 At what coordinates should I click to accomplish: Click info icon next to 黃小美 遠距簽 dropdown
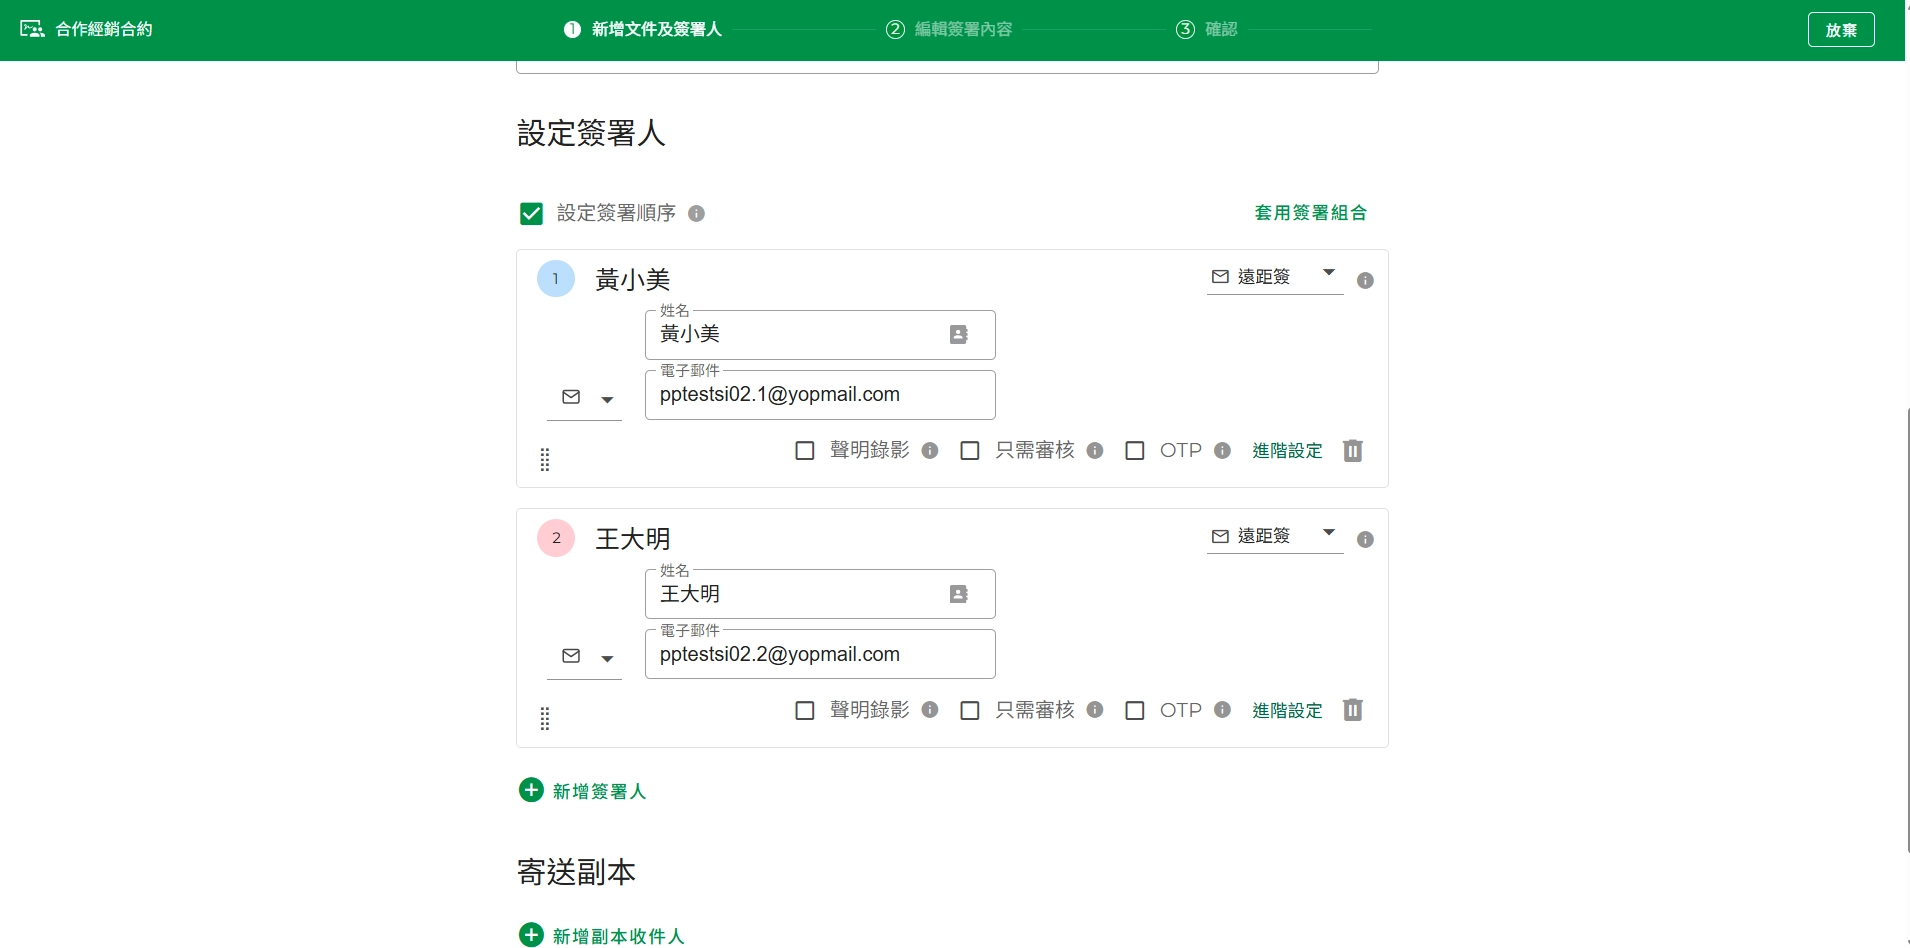pos(1365,280)
